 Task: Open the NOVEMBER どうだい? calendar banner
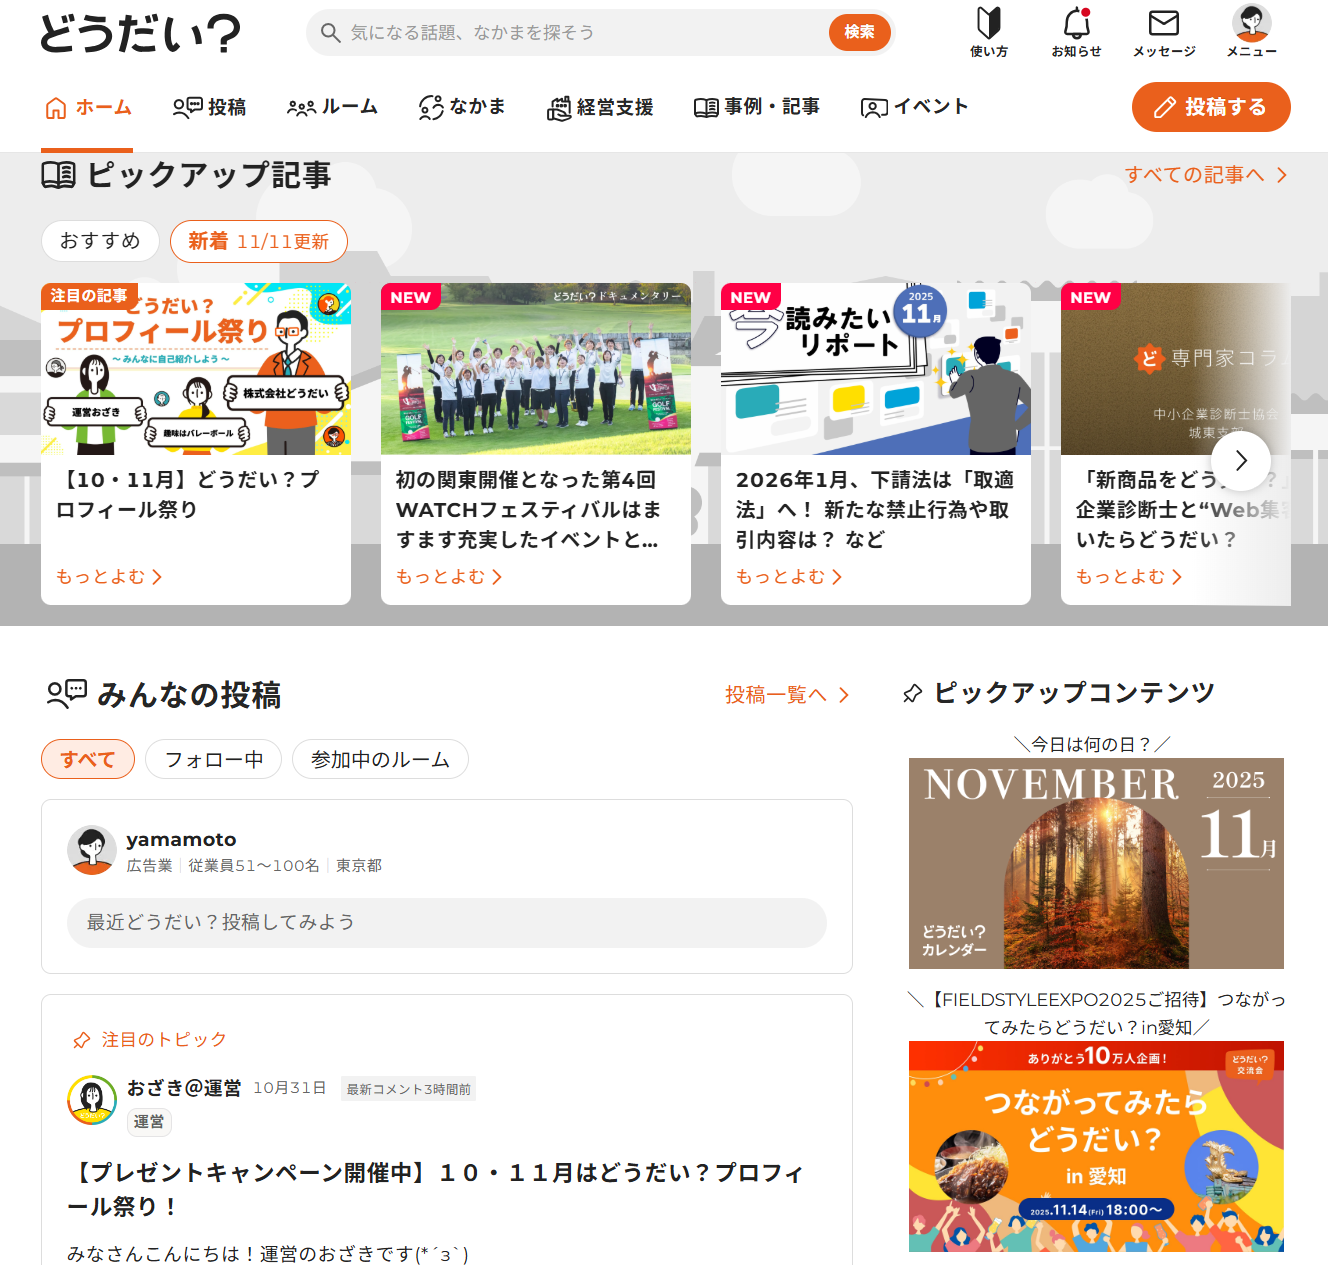click(x=1095, y=863)
